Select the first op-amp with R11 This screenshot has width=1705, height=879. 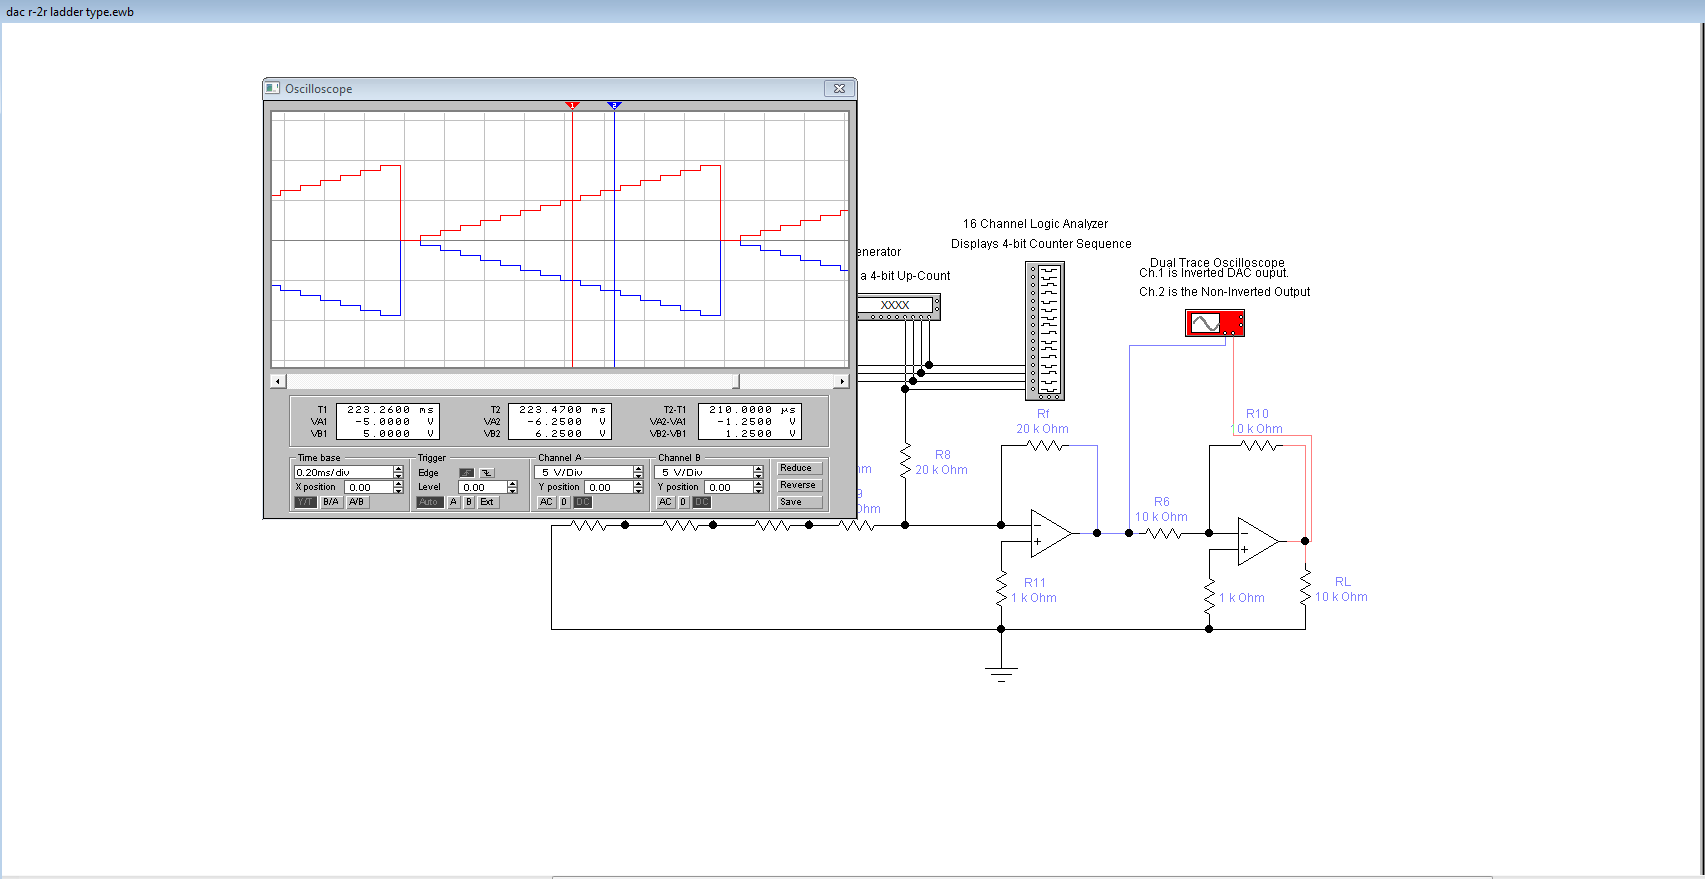[1050, 533]
